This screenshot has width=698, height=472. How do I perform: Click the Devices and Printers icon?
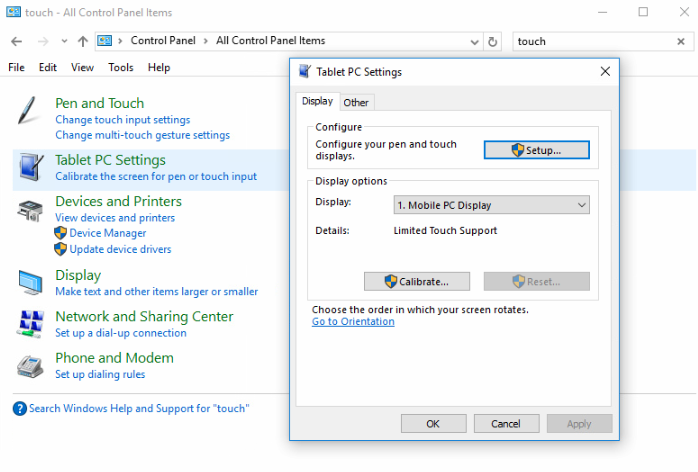(x=30, y=210)
